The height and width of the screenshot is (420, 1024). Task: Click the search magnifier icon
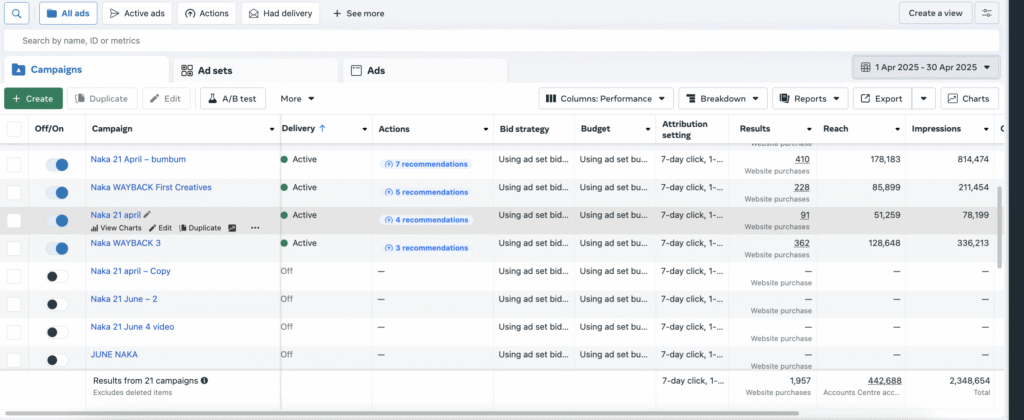[17, 13]
